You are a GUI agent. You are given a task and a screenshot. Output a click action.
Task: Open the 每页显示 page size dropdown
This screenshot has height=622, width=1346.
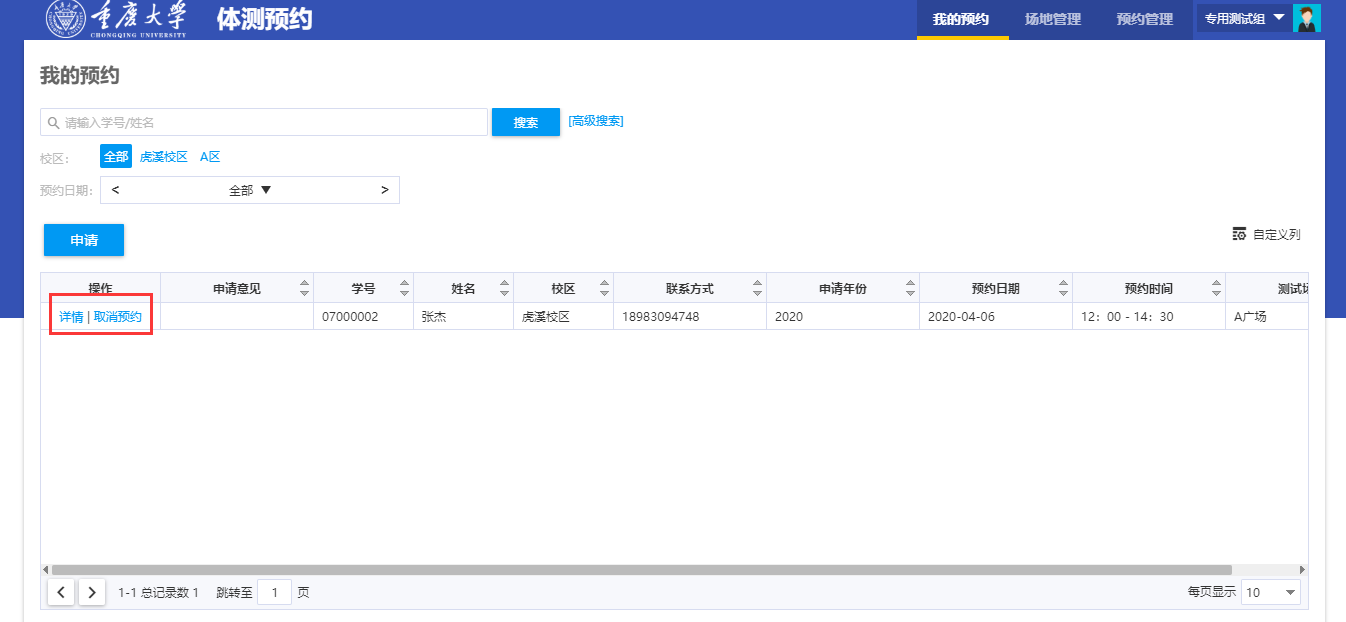[1271, 592]
